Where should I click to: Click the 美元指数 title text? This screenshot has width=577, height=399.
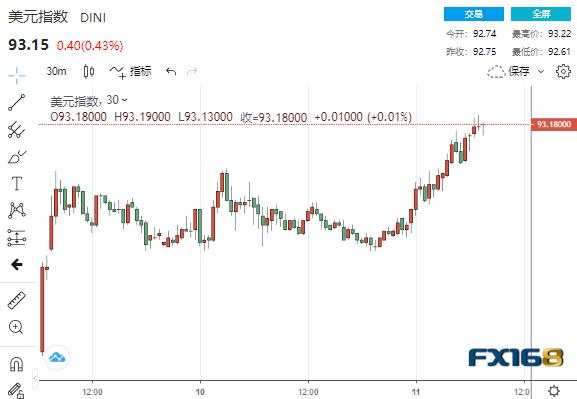pyautogui.click(x=38, y=17)
